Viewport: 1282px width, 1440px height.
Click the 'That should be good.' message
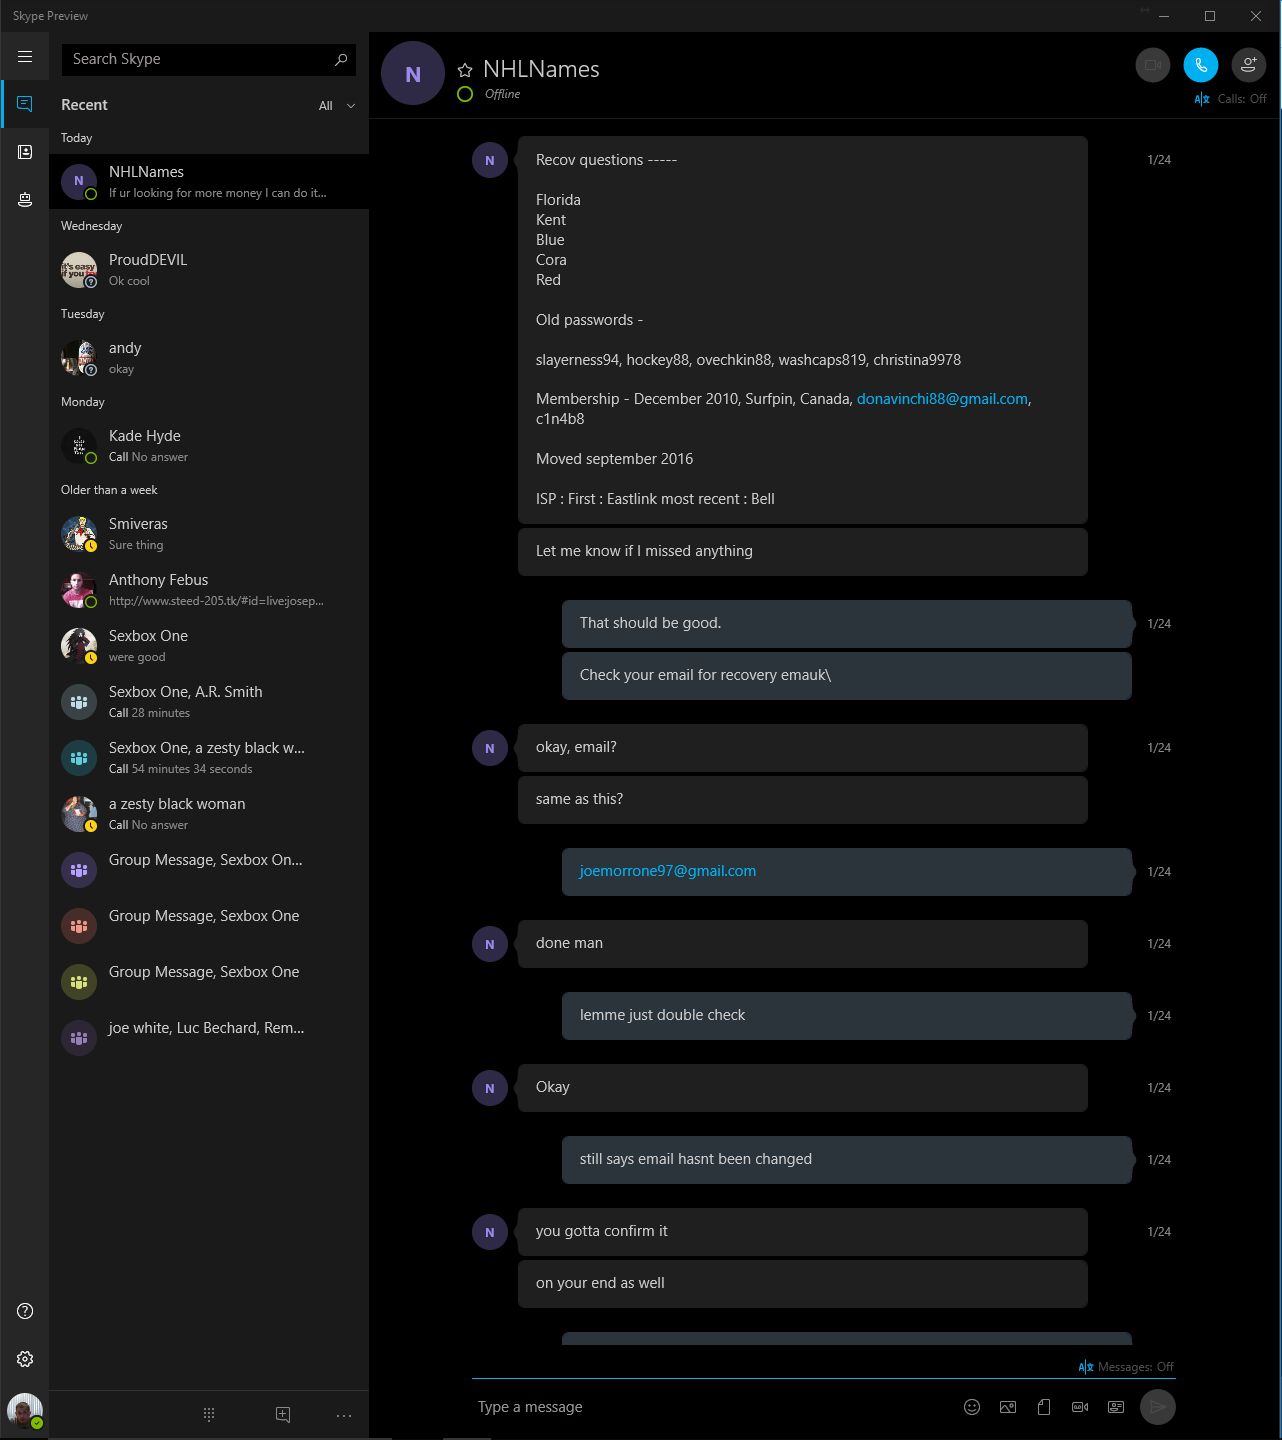847,623
